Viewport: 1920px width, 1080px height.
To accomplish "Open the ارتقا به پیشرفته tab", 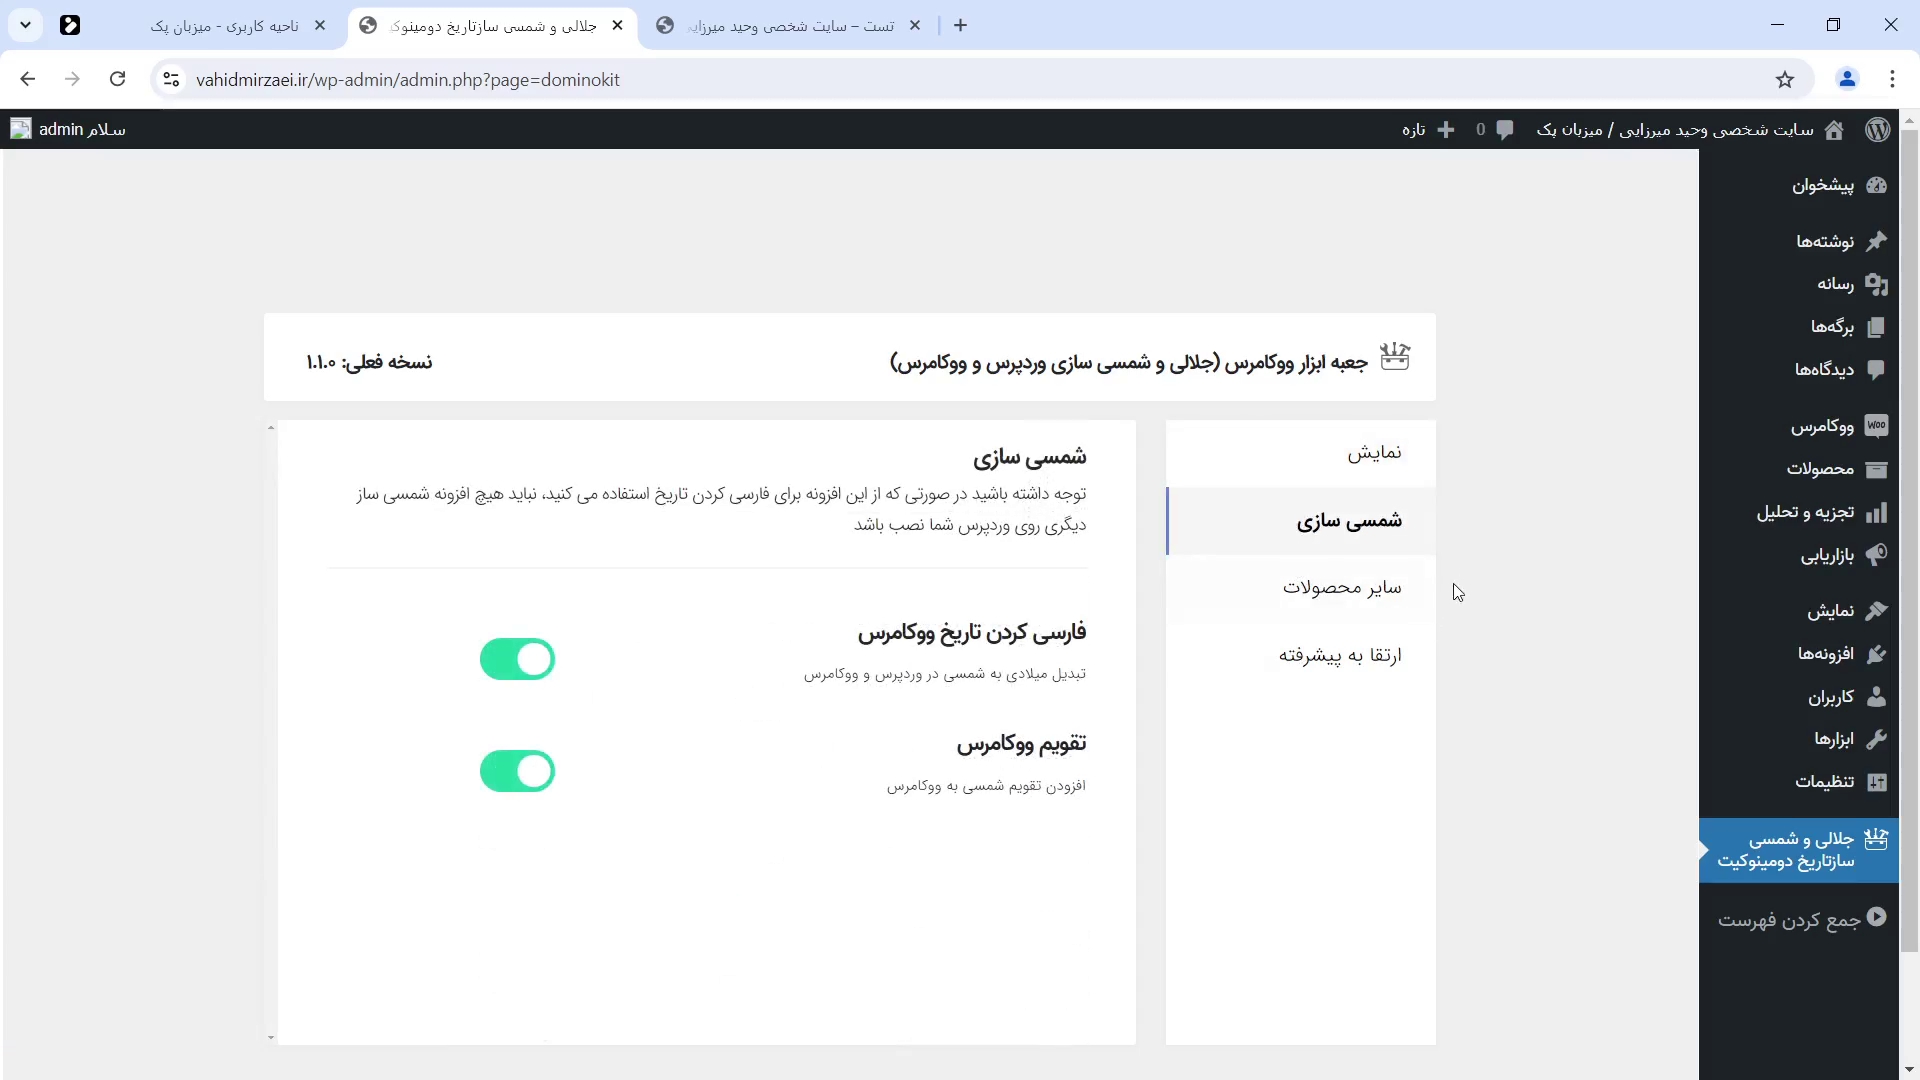I will [x=1301, y=656].
